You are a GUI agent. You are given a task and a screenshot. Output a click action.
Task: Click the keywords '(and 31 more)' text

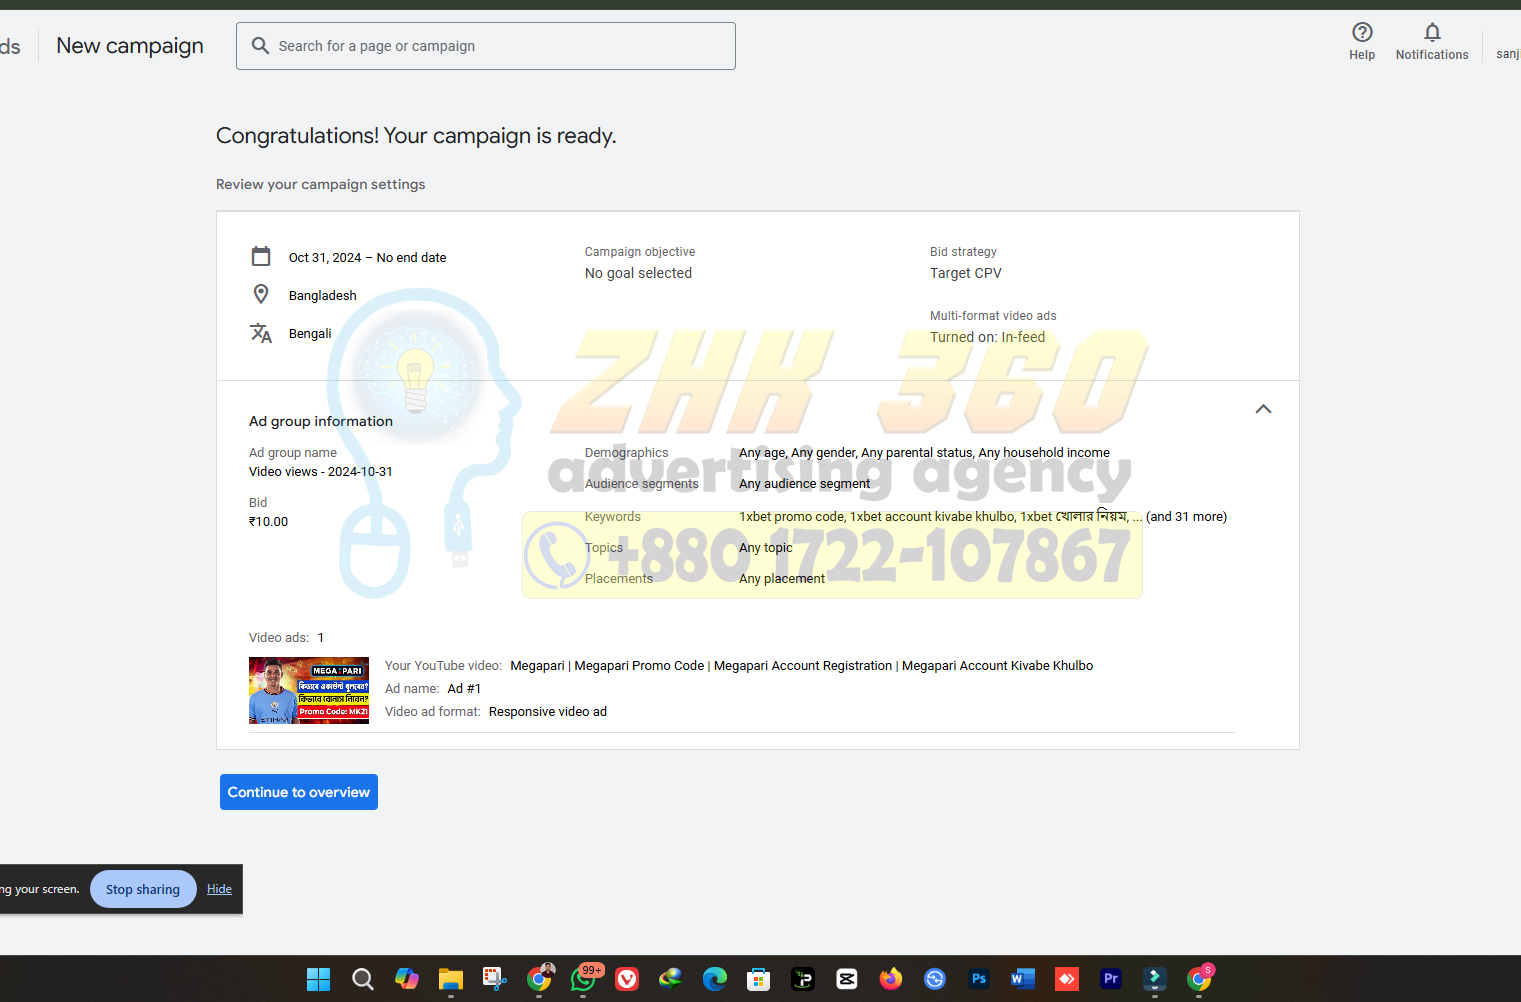1186,517
